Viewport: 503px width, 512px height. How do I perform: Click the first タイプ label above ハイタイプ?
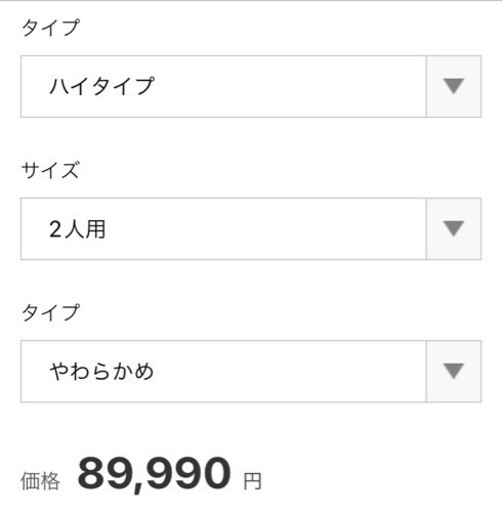[x=50, y=27]
